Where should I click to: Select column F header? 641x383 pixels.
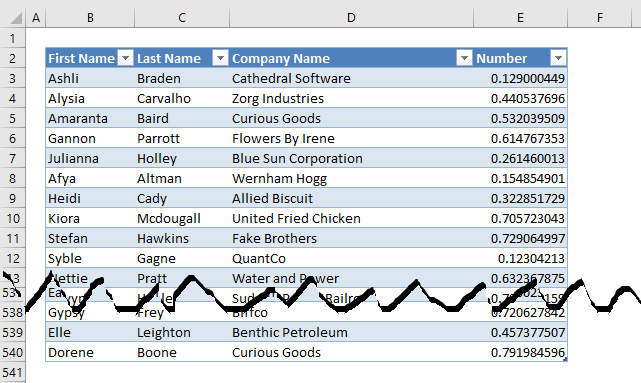600,18
